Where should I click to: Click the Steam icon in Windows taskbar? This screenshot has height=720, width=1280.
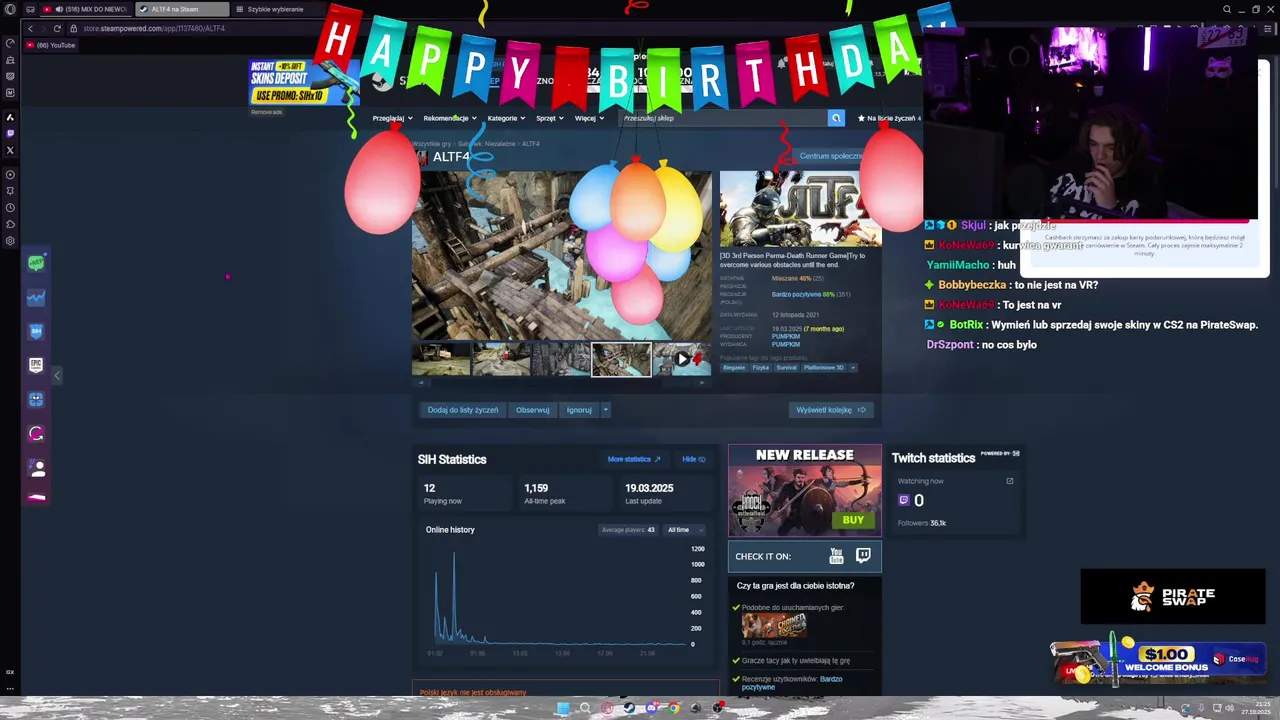(x=629, y=708)
